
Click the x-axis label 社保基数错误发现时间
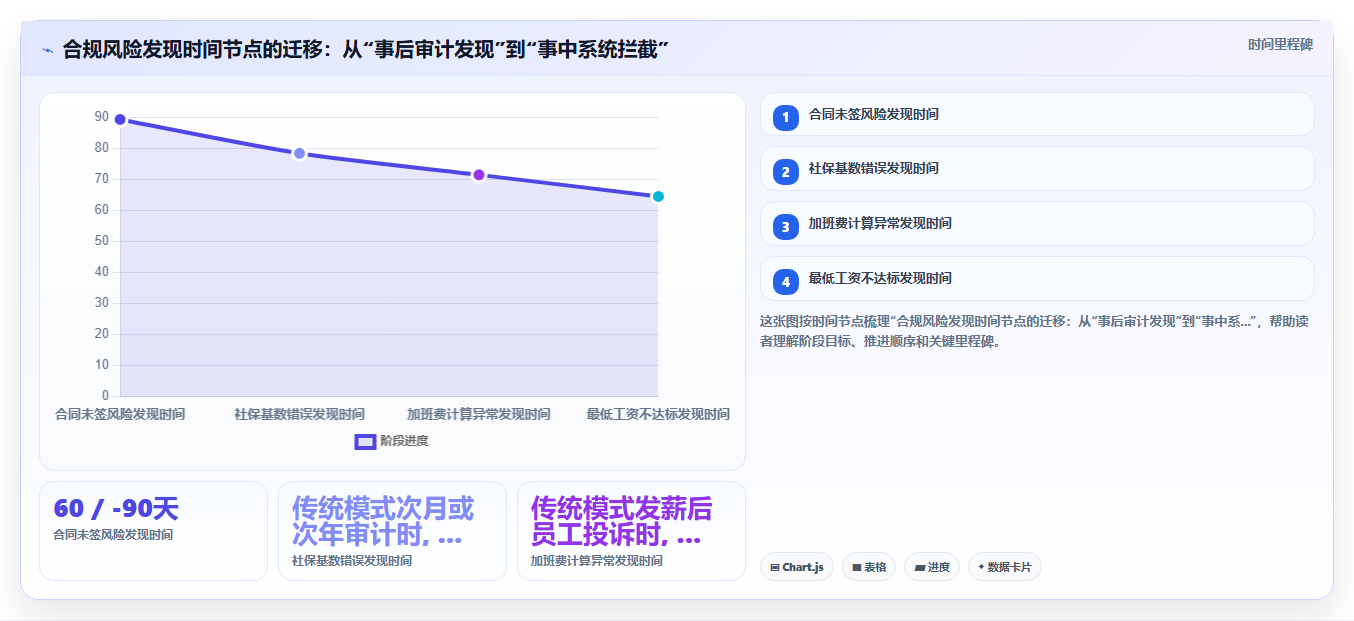(299, 414)
